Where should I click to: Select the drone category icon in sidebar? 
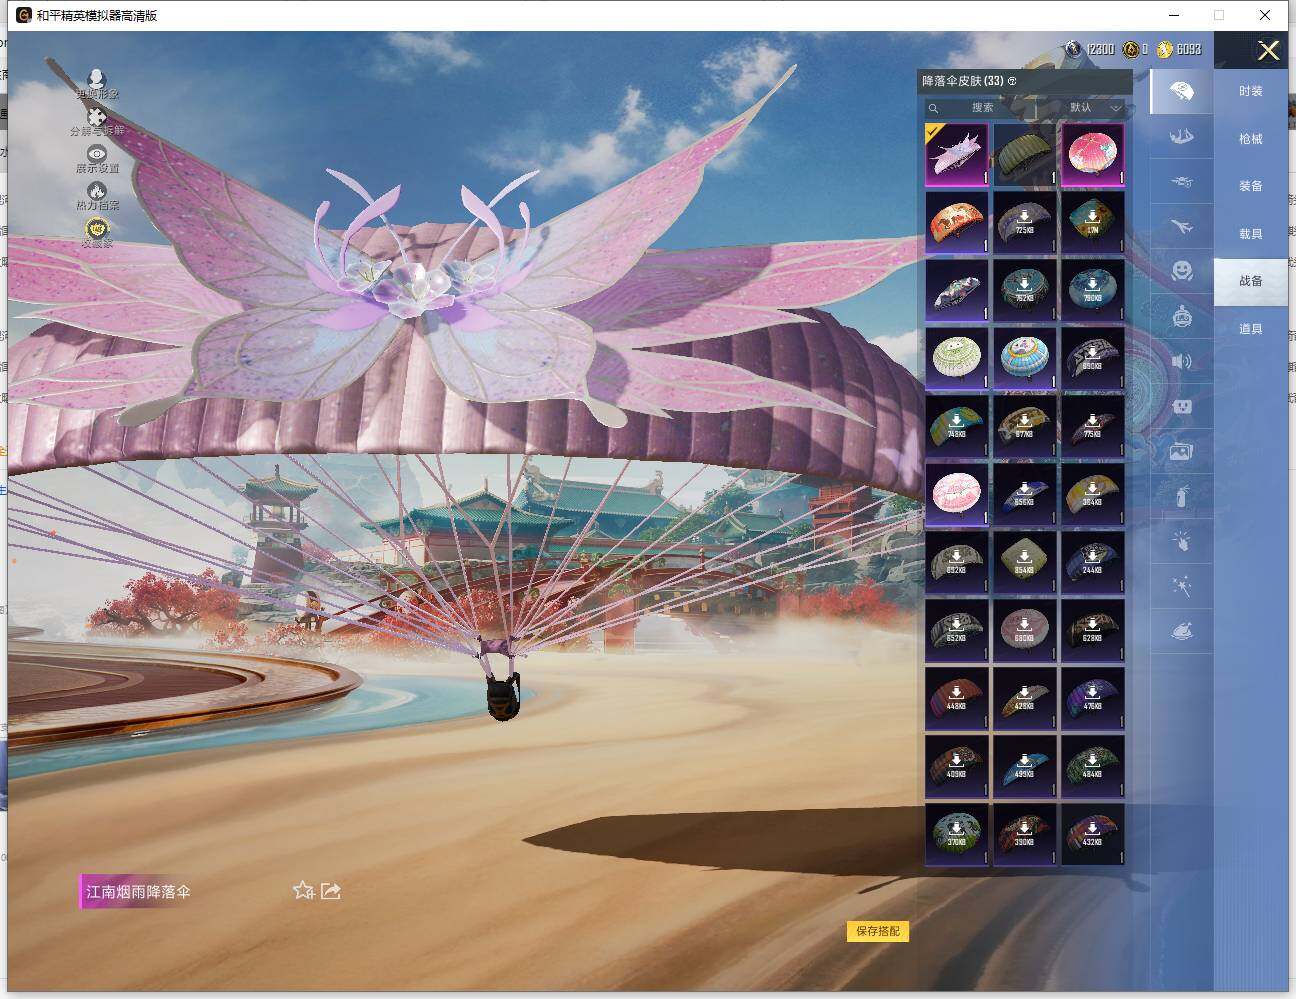click(x=1181, y=182)
